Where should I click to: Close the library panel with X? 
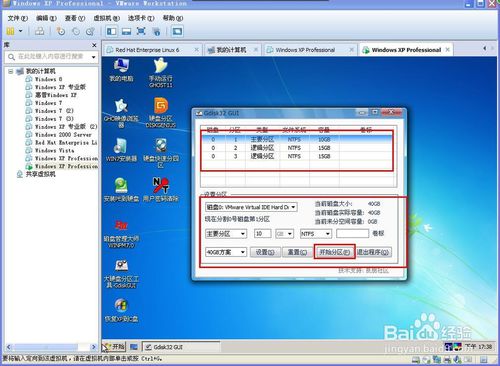(94, 45)
